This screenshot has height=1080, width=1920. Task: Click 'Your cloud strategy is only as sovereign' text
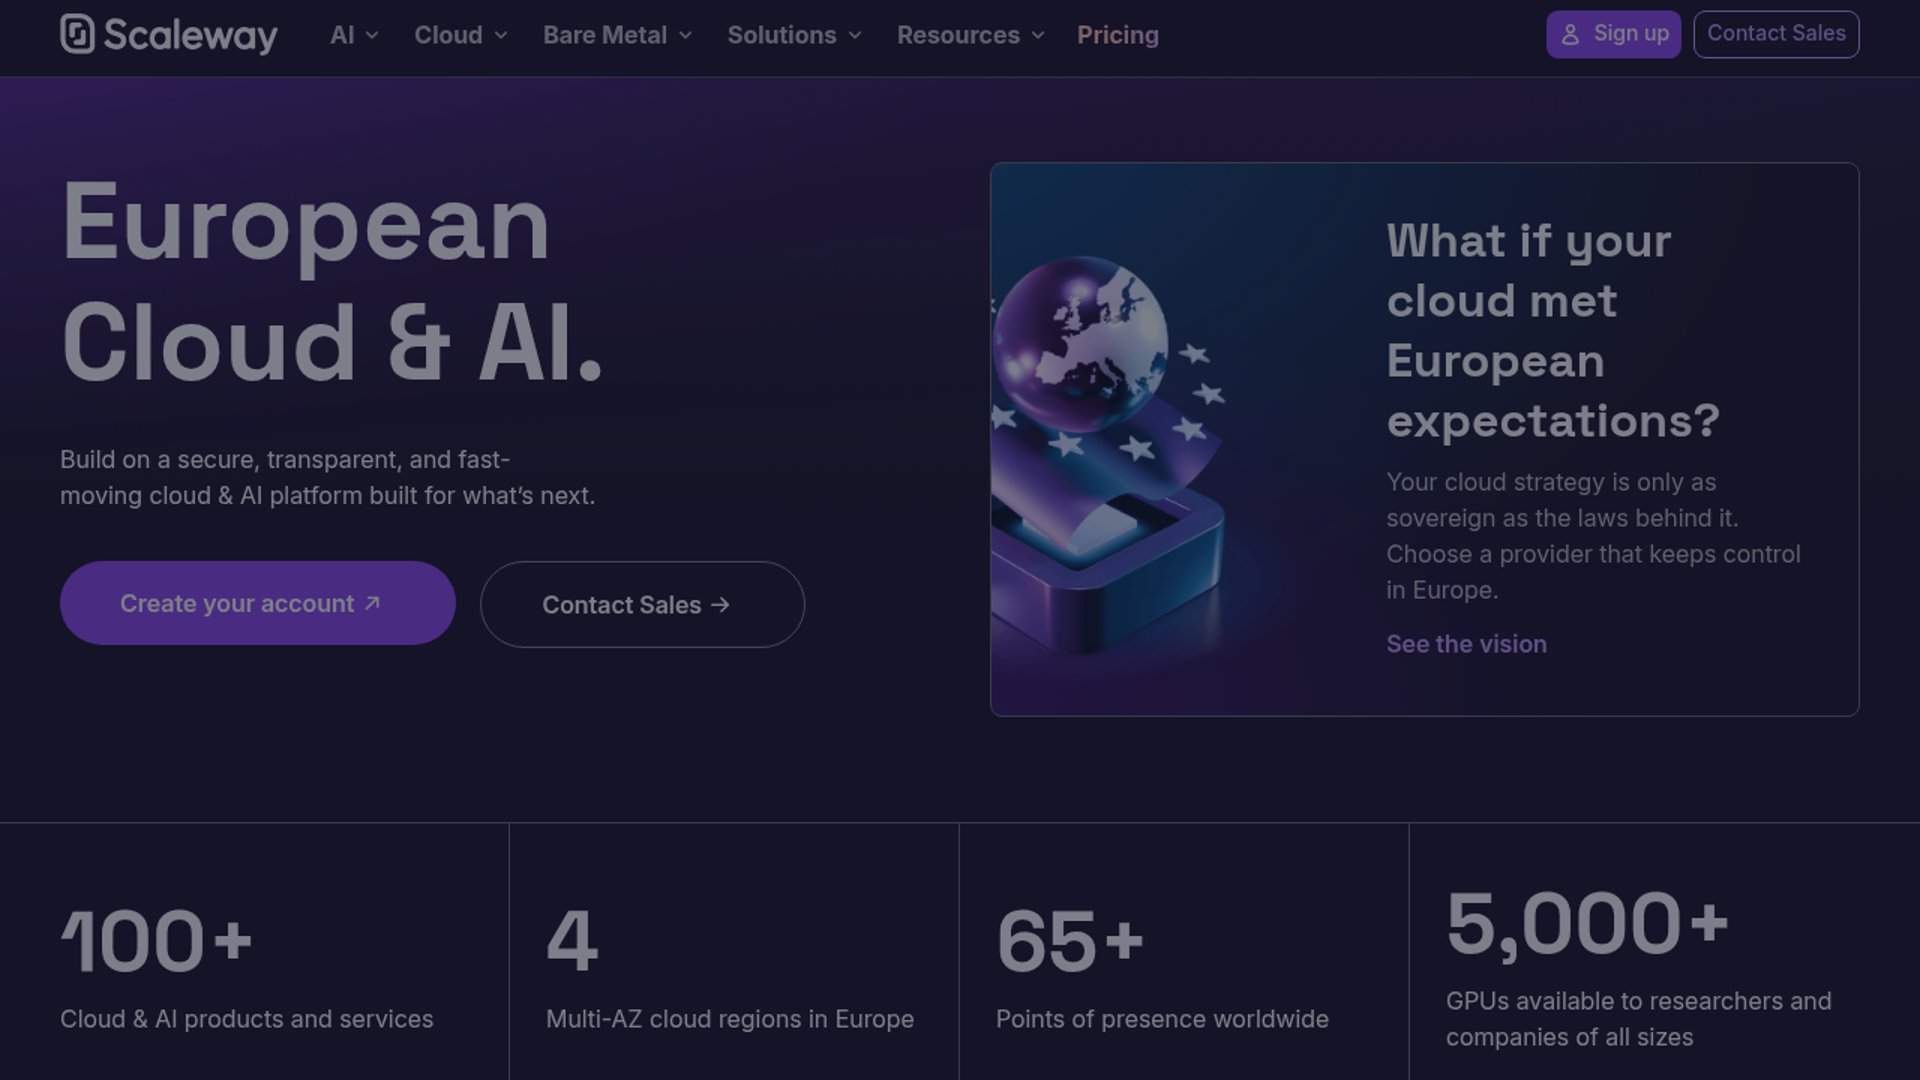(1593, 536)
